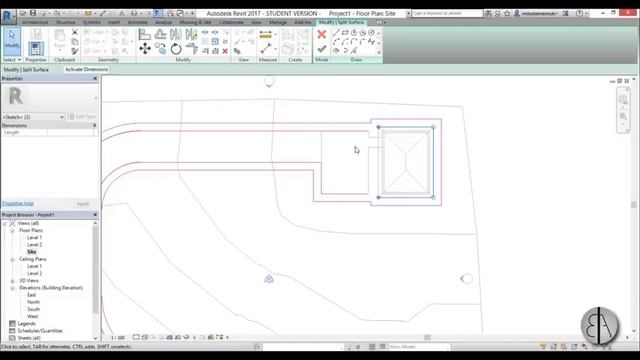Open the Manage ribbon tab
This screenshot has width=640, height=360.
(x=278, y=22)
